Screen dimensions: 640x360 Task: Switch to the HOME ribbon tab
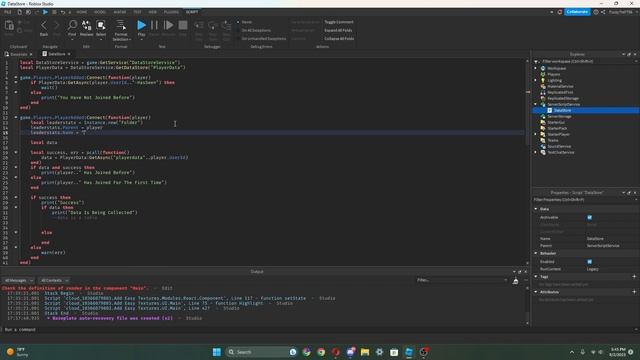click(82, 12)
